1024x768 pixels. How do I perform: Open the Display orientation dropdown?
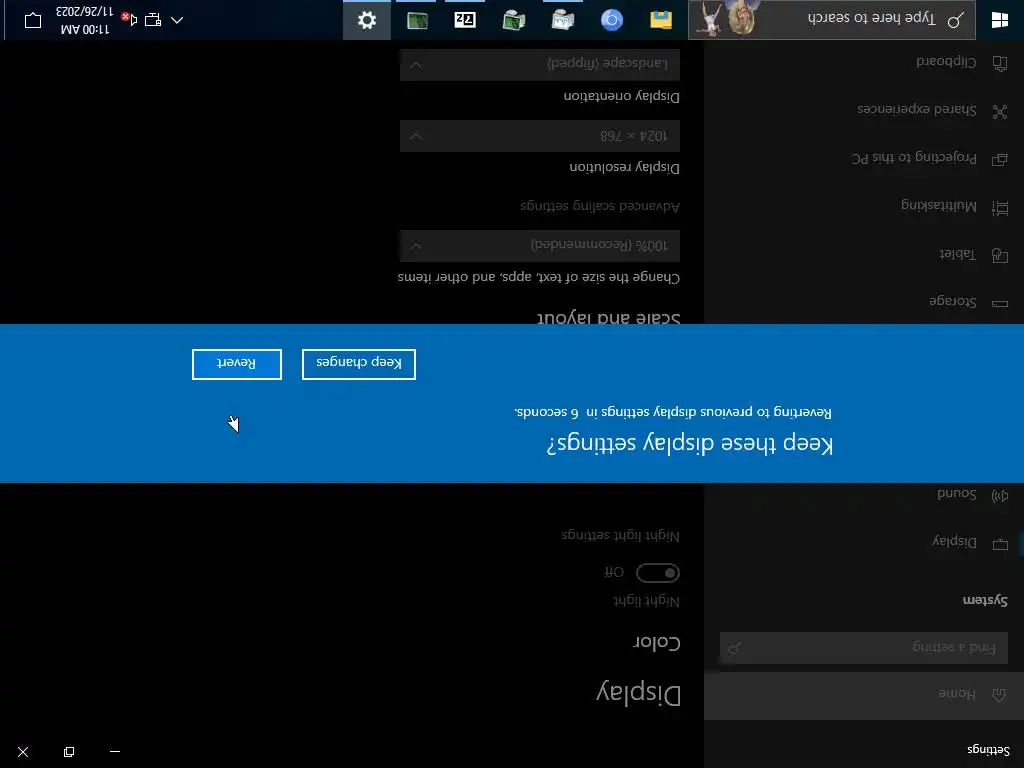pyautogui.click(x=539, y=64)
